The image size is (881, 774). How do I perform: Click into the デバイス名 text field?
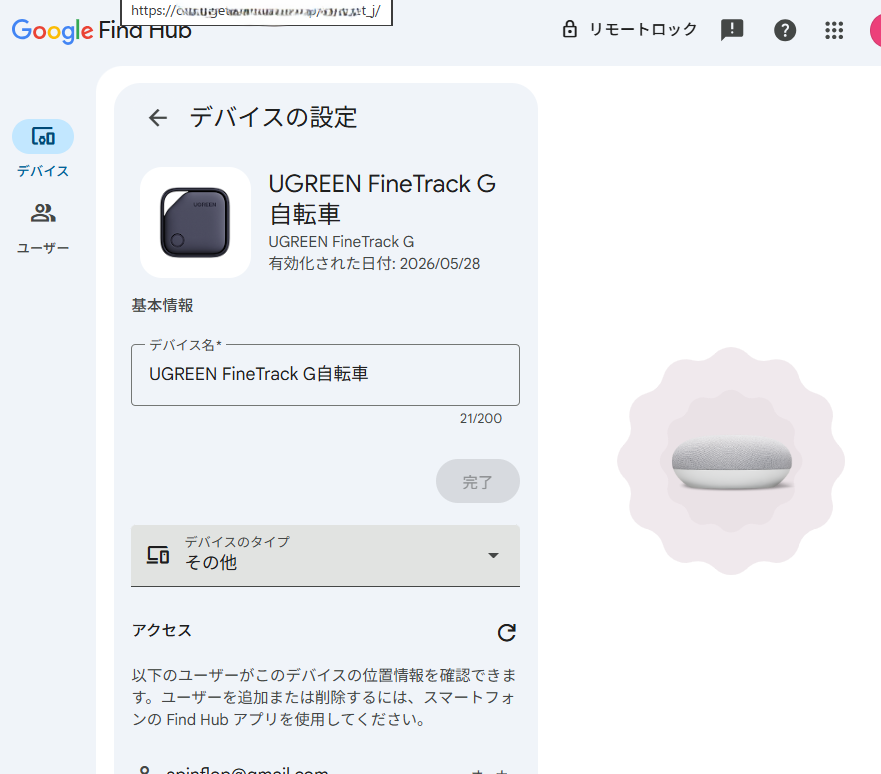tap(325, 375)
